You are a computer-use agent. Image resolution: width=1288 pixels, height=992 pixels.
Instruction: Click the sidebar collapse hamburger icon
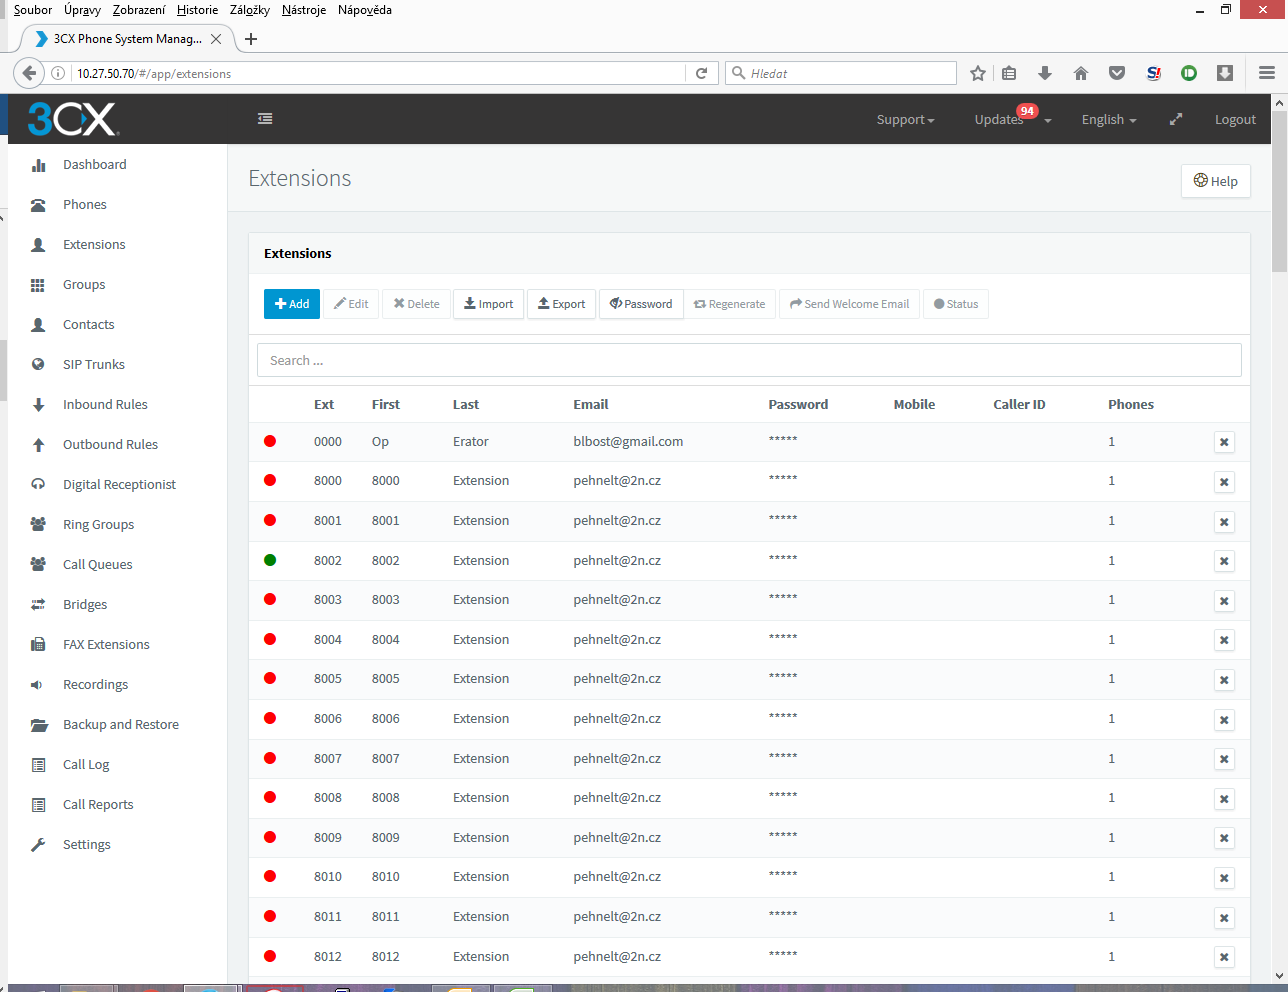click(265, 119)
